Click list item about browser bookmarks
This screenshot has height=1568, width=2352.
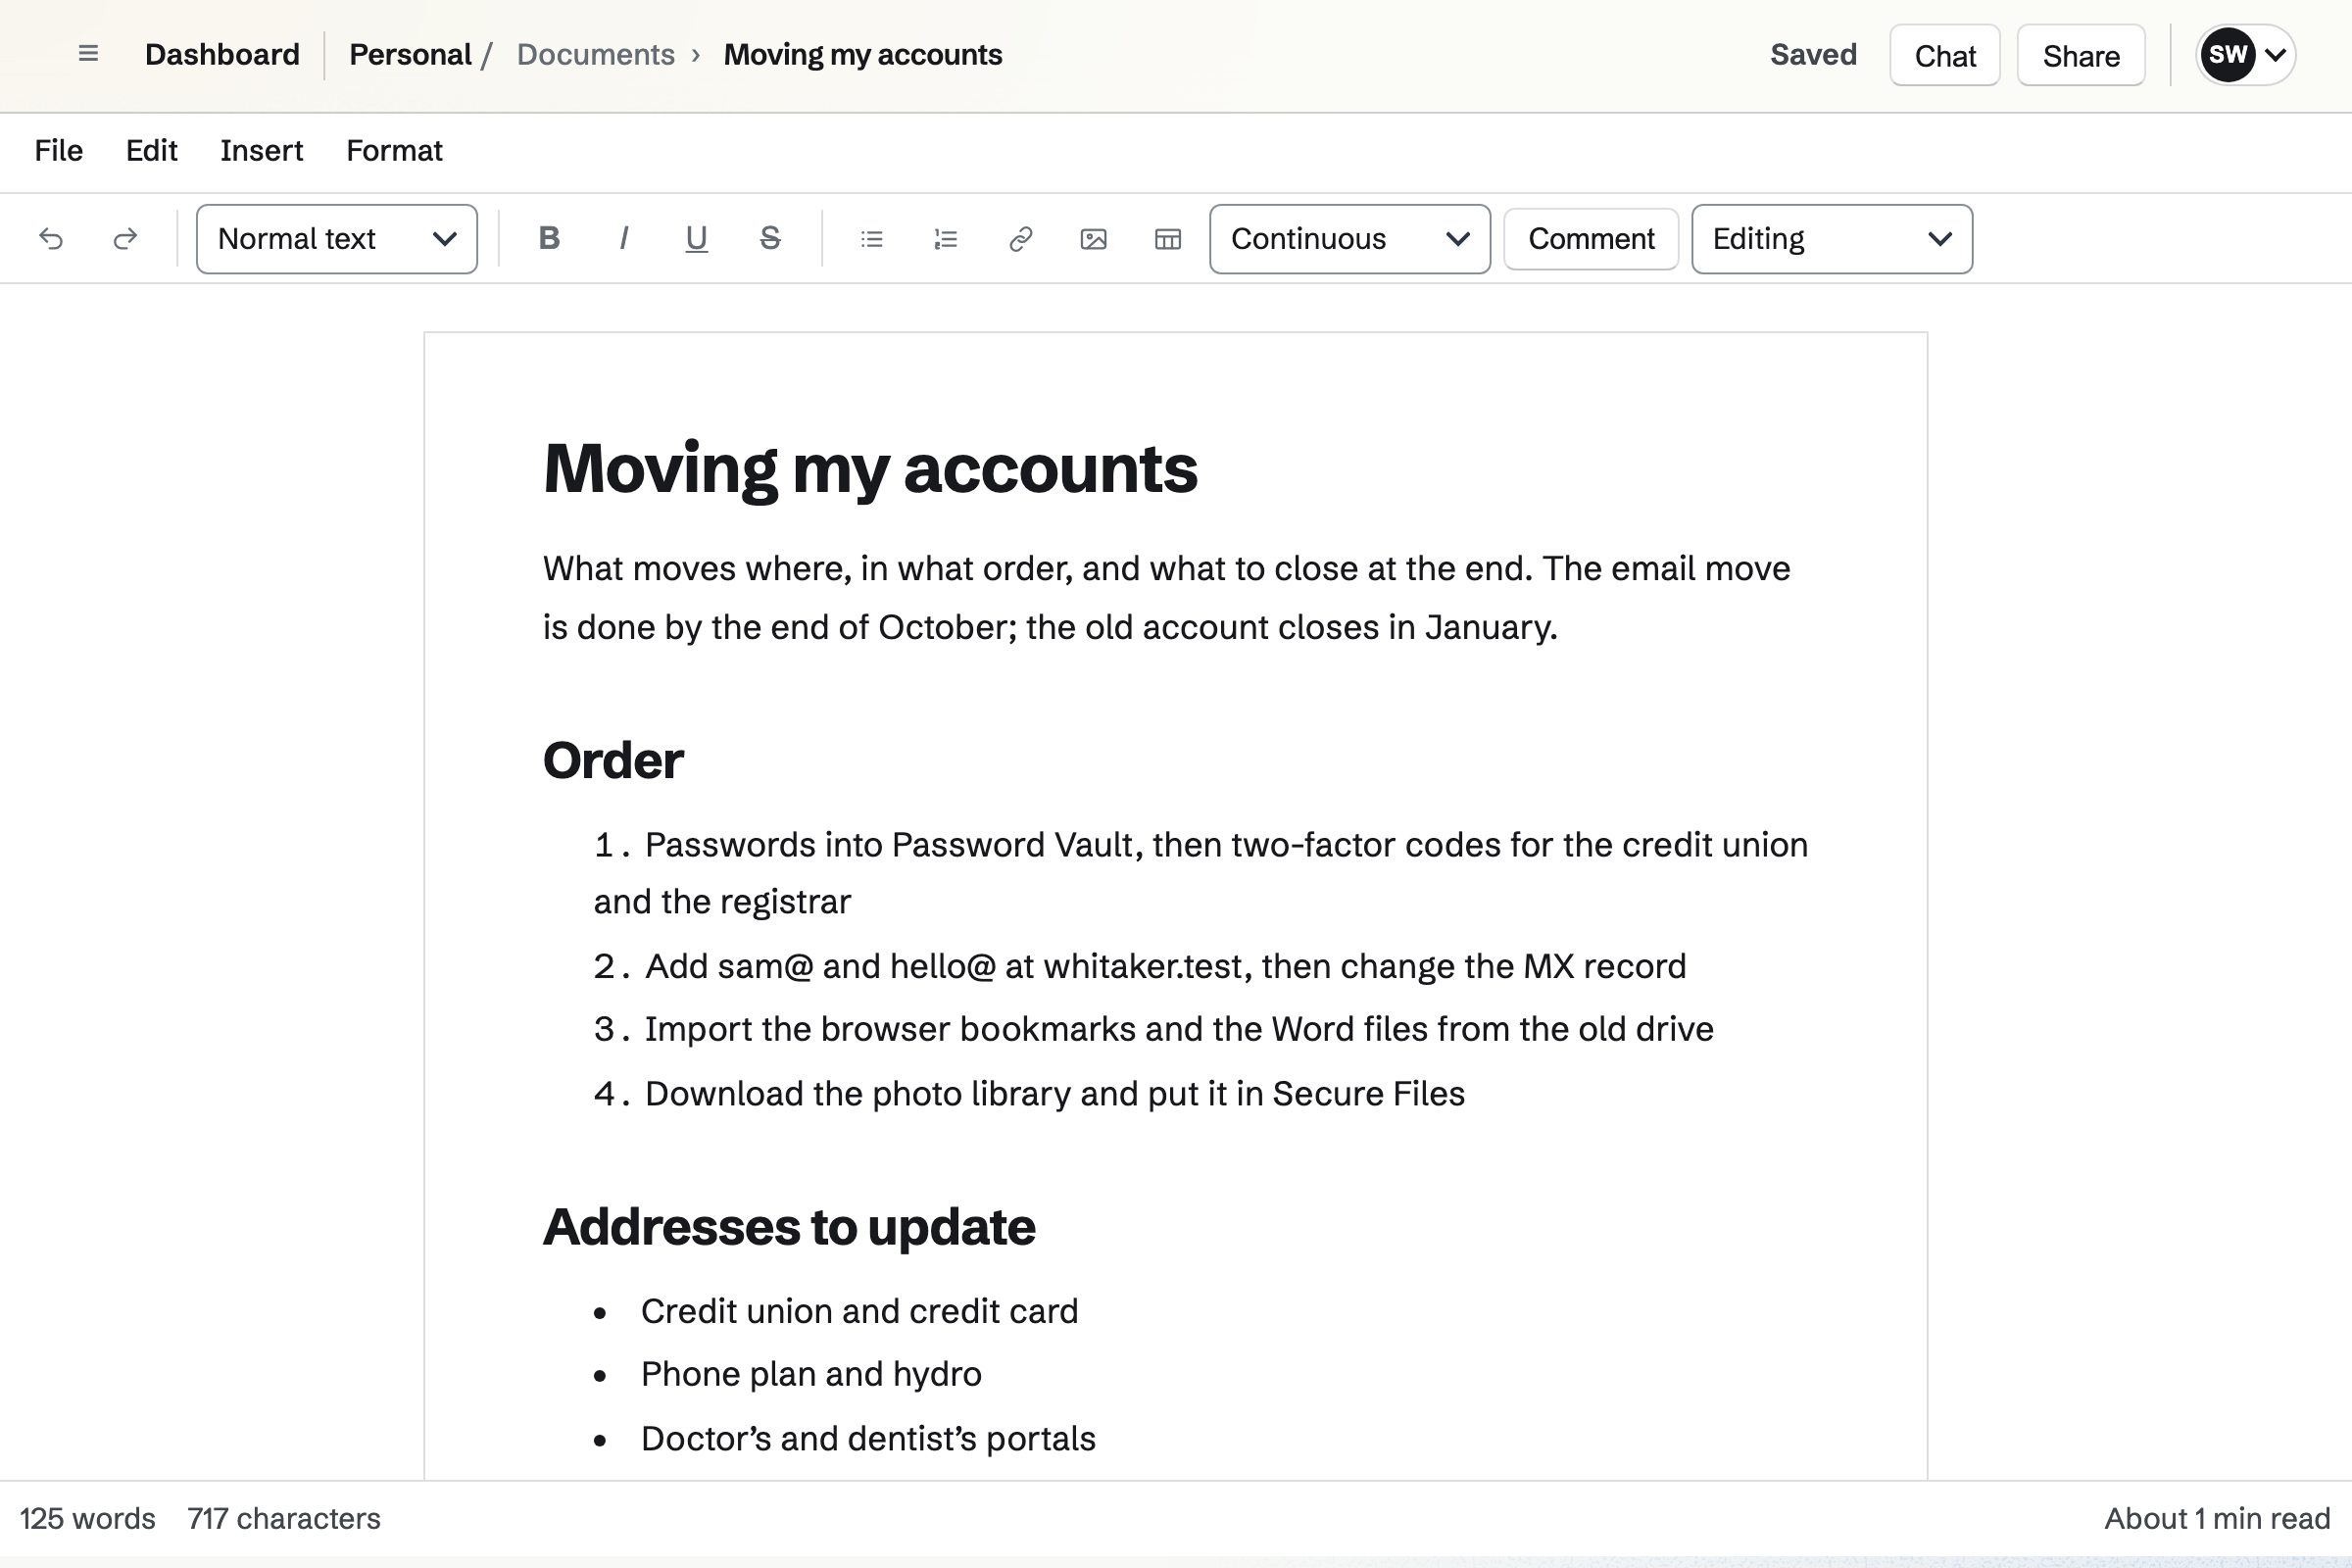click(1154, 1030)
